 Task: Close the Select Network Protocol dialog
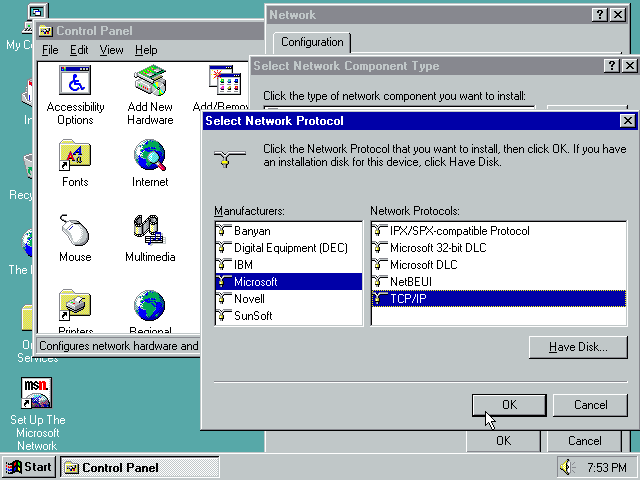coord(627,121)
